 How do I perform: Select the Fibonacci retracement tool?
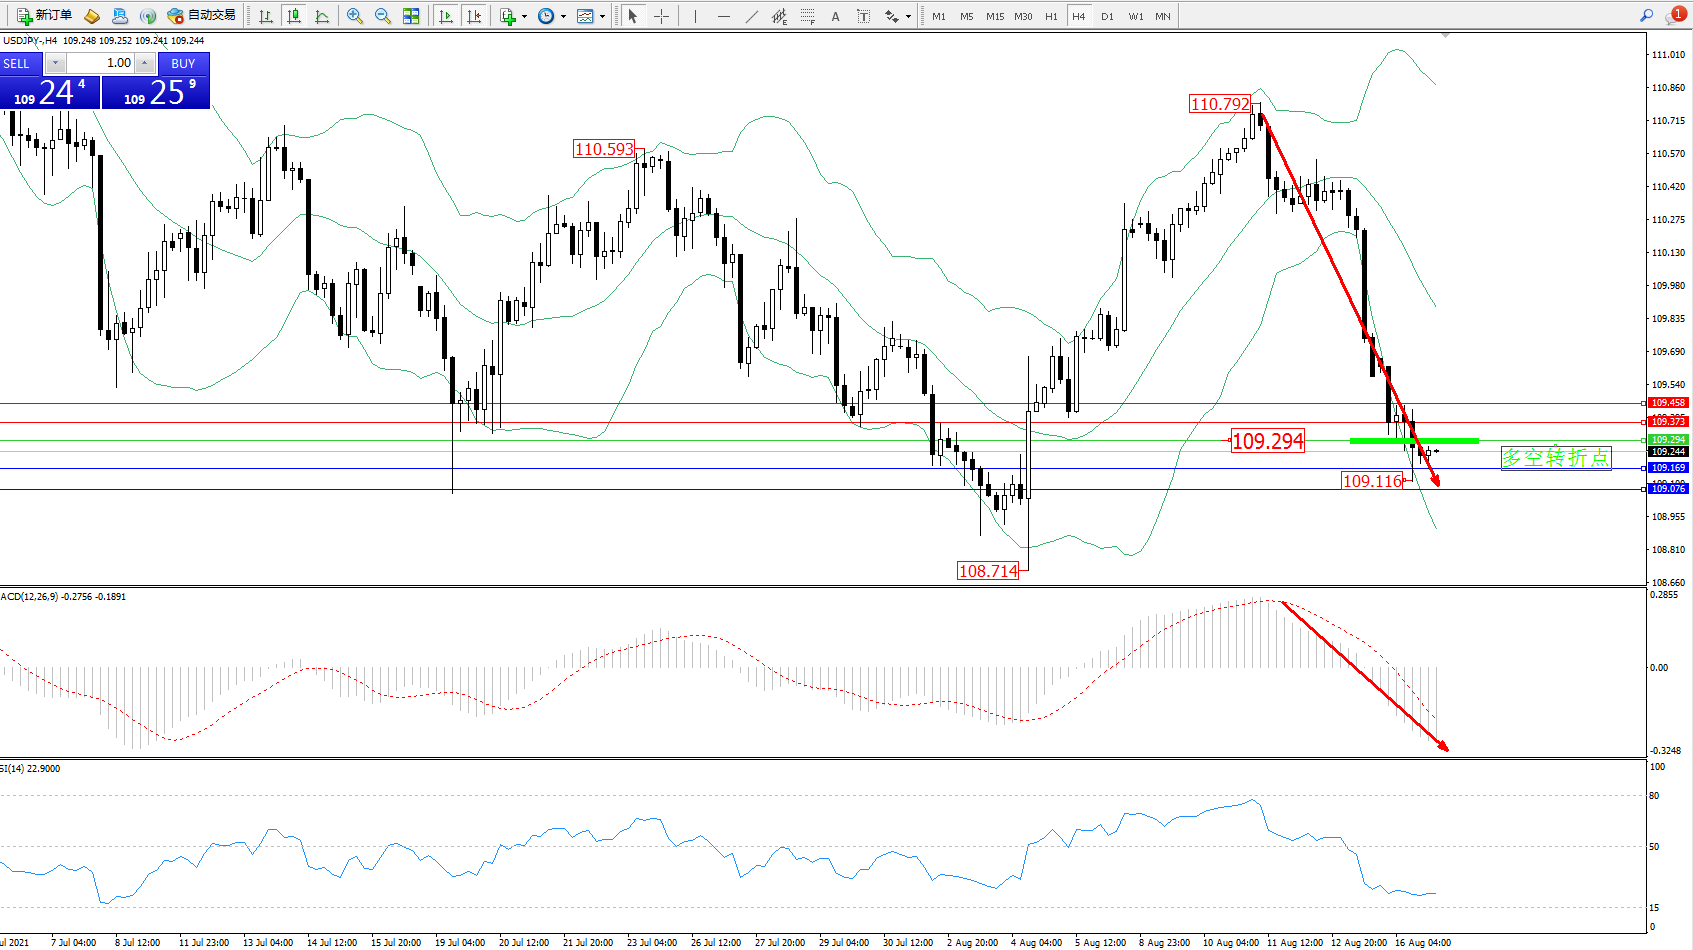tap(808, 16)
